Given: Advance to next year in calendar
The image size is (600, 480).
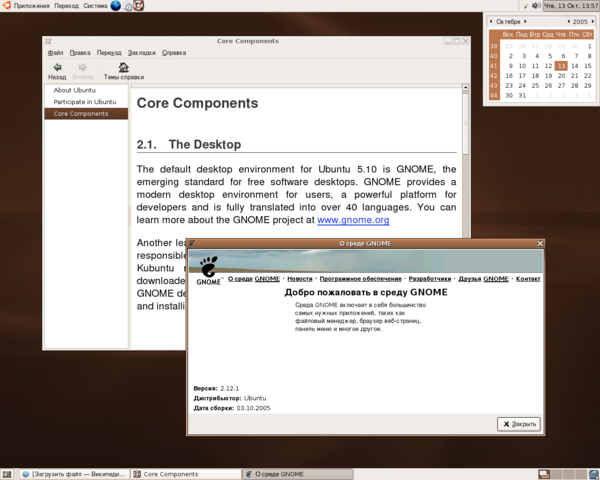Looking at the screenshot, I should (x=592, y=21).
